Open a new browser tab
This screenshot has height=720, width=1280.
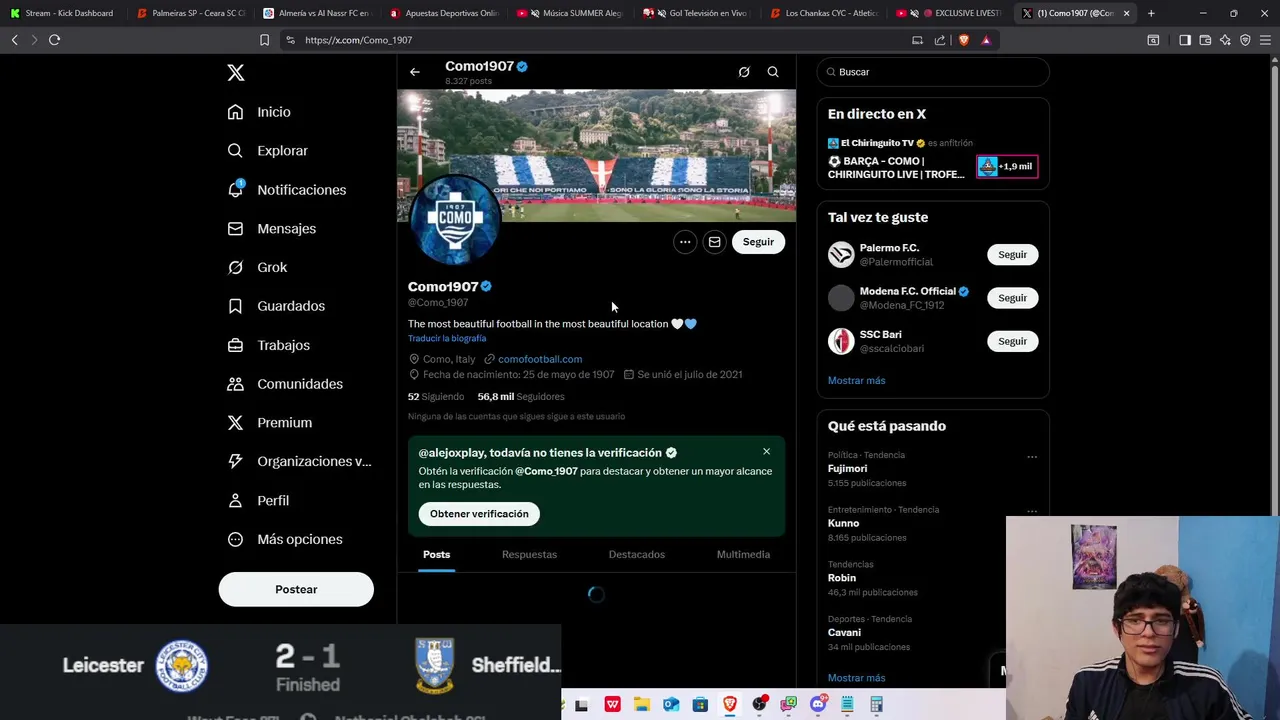[1151, 13]
